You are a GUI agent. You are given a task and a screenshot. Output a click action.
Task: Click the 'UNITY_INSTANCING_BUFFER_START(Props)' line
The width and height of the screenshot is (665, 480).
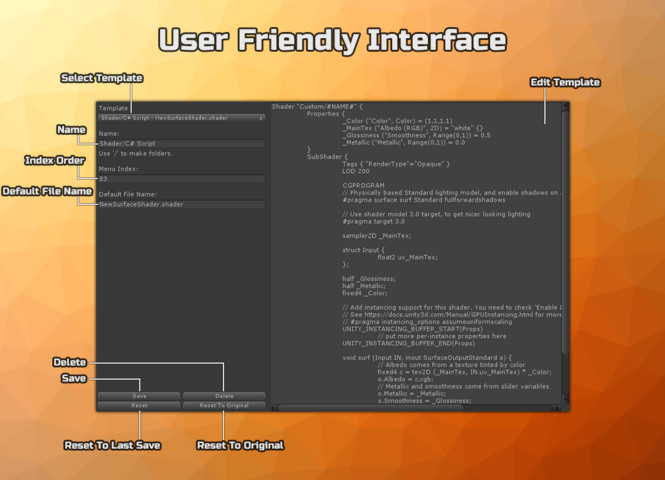click(412, 329)
